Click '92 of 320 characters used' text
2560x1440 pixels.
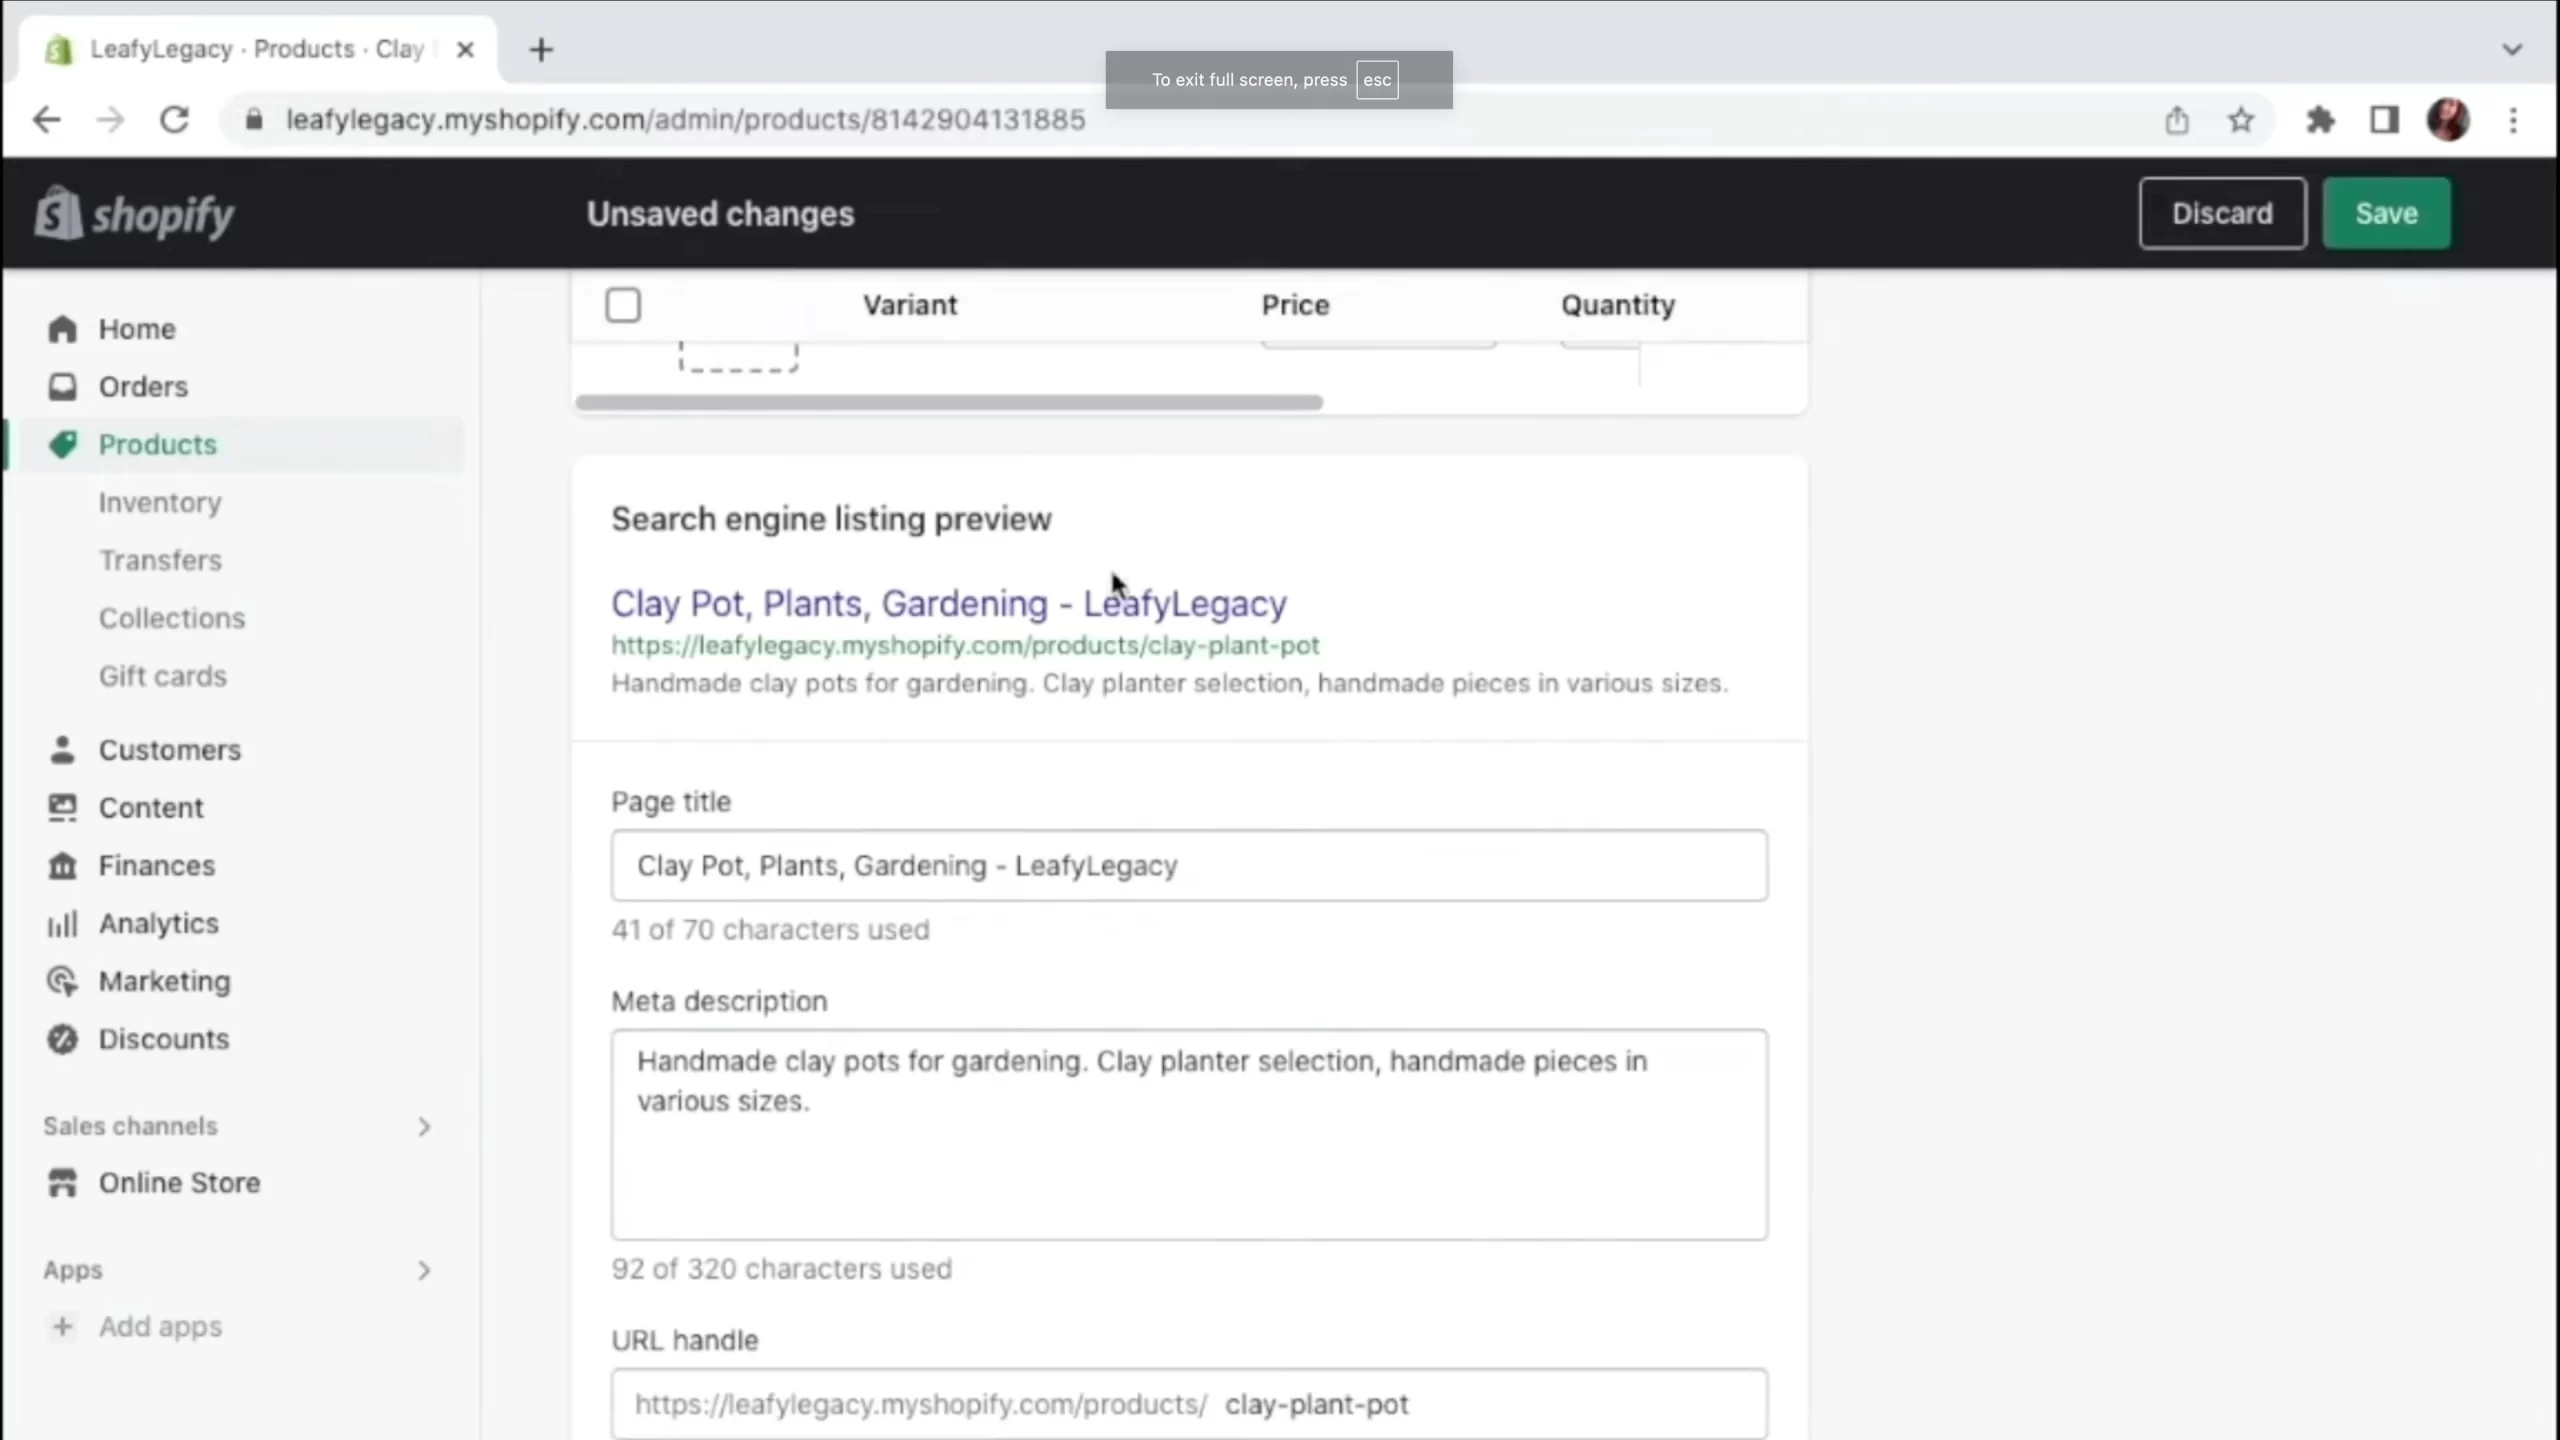click(781, 1269)
